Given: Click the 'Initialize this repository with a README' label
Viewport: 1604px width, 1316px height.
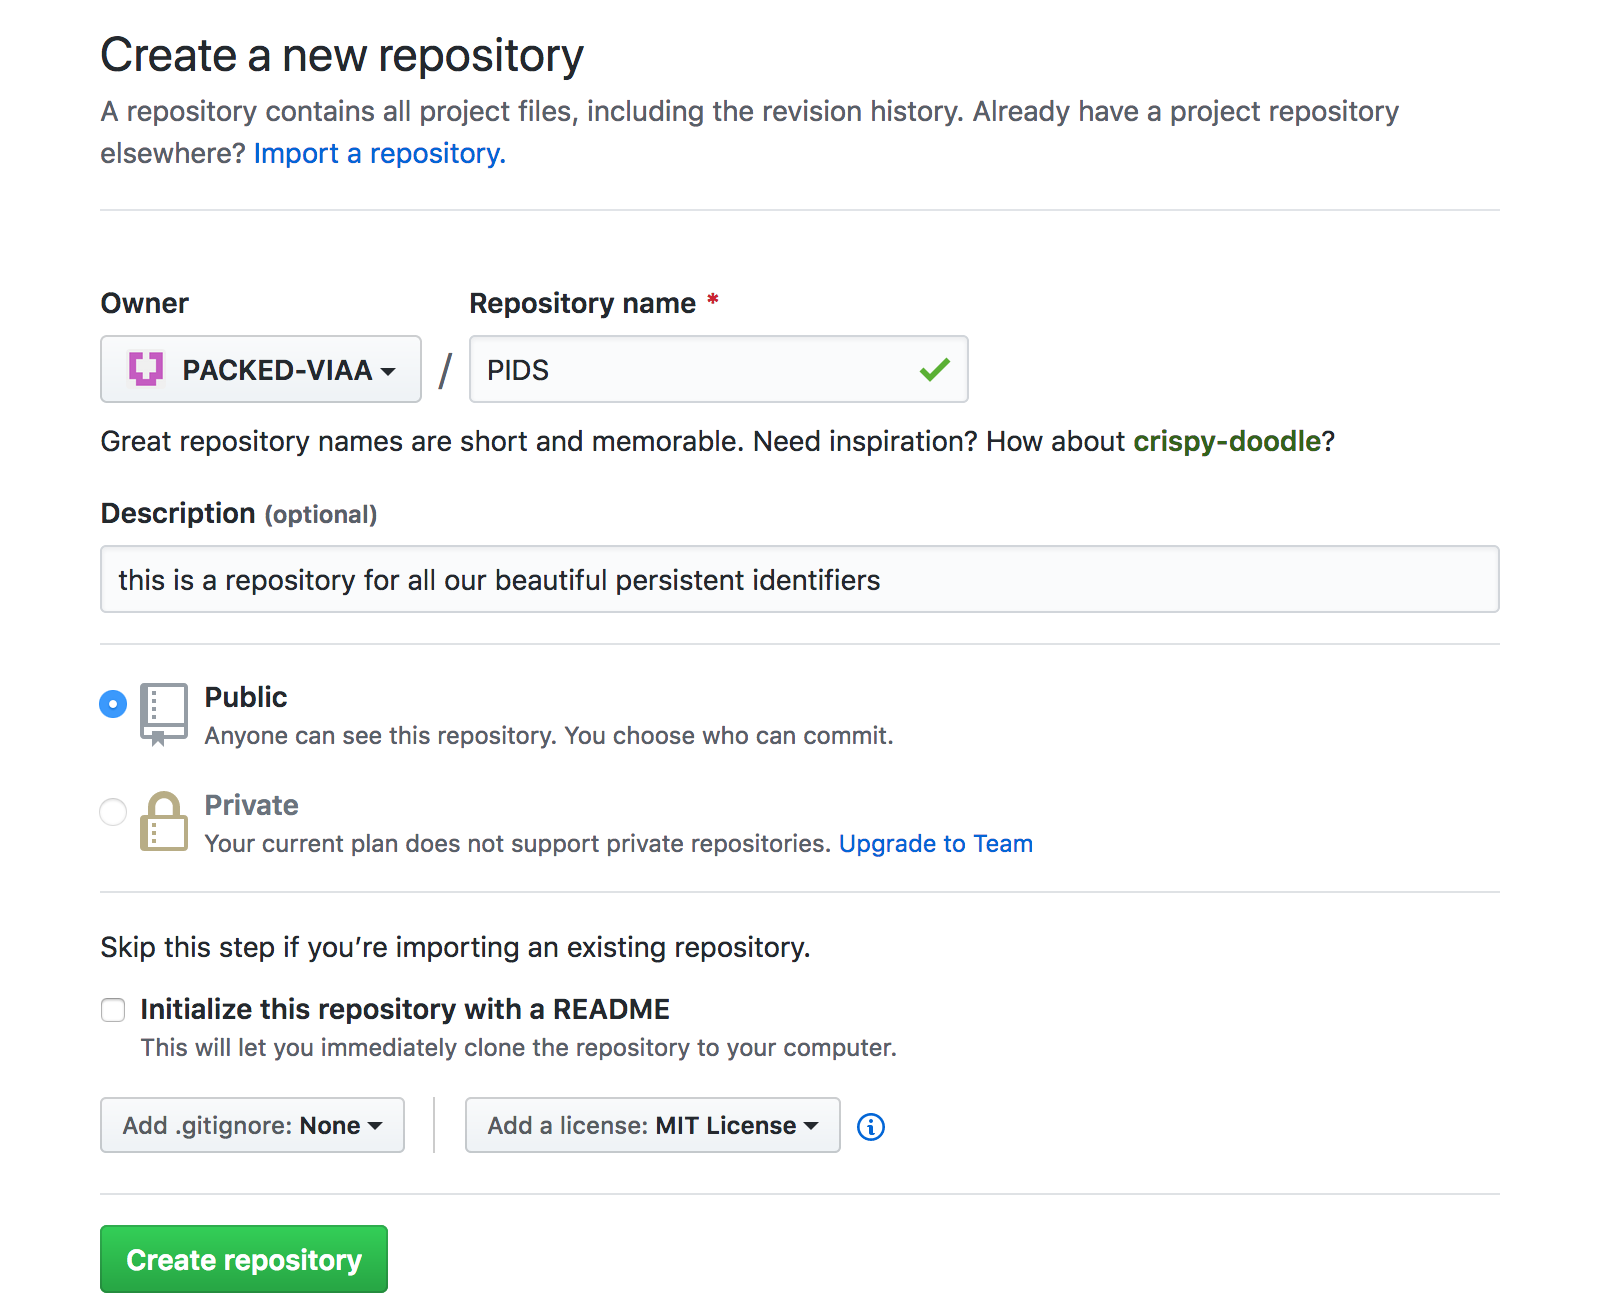Looking at the screenshot, I should coord(405,1009).
